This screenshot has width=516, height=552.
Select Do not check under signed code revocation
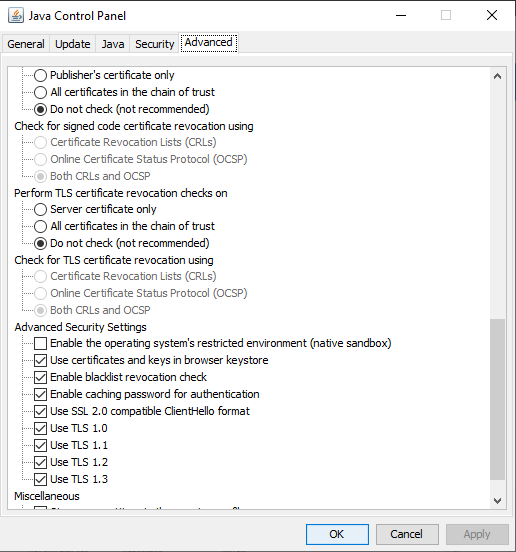point(40,109)
